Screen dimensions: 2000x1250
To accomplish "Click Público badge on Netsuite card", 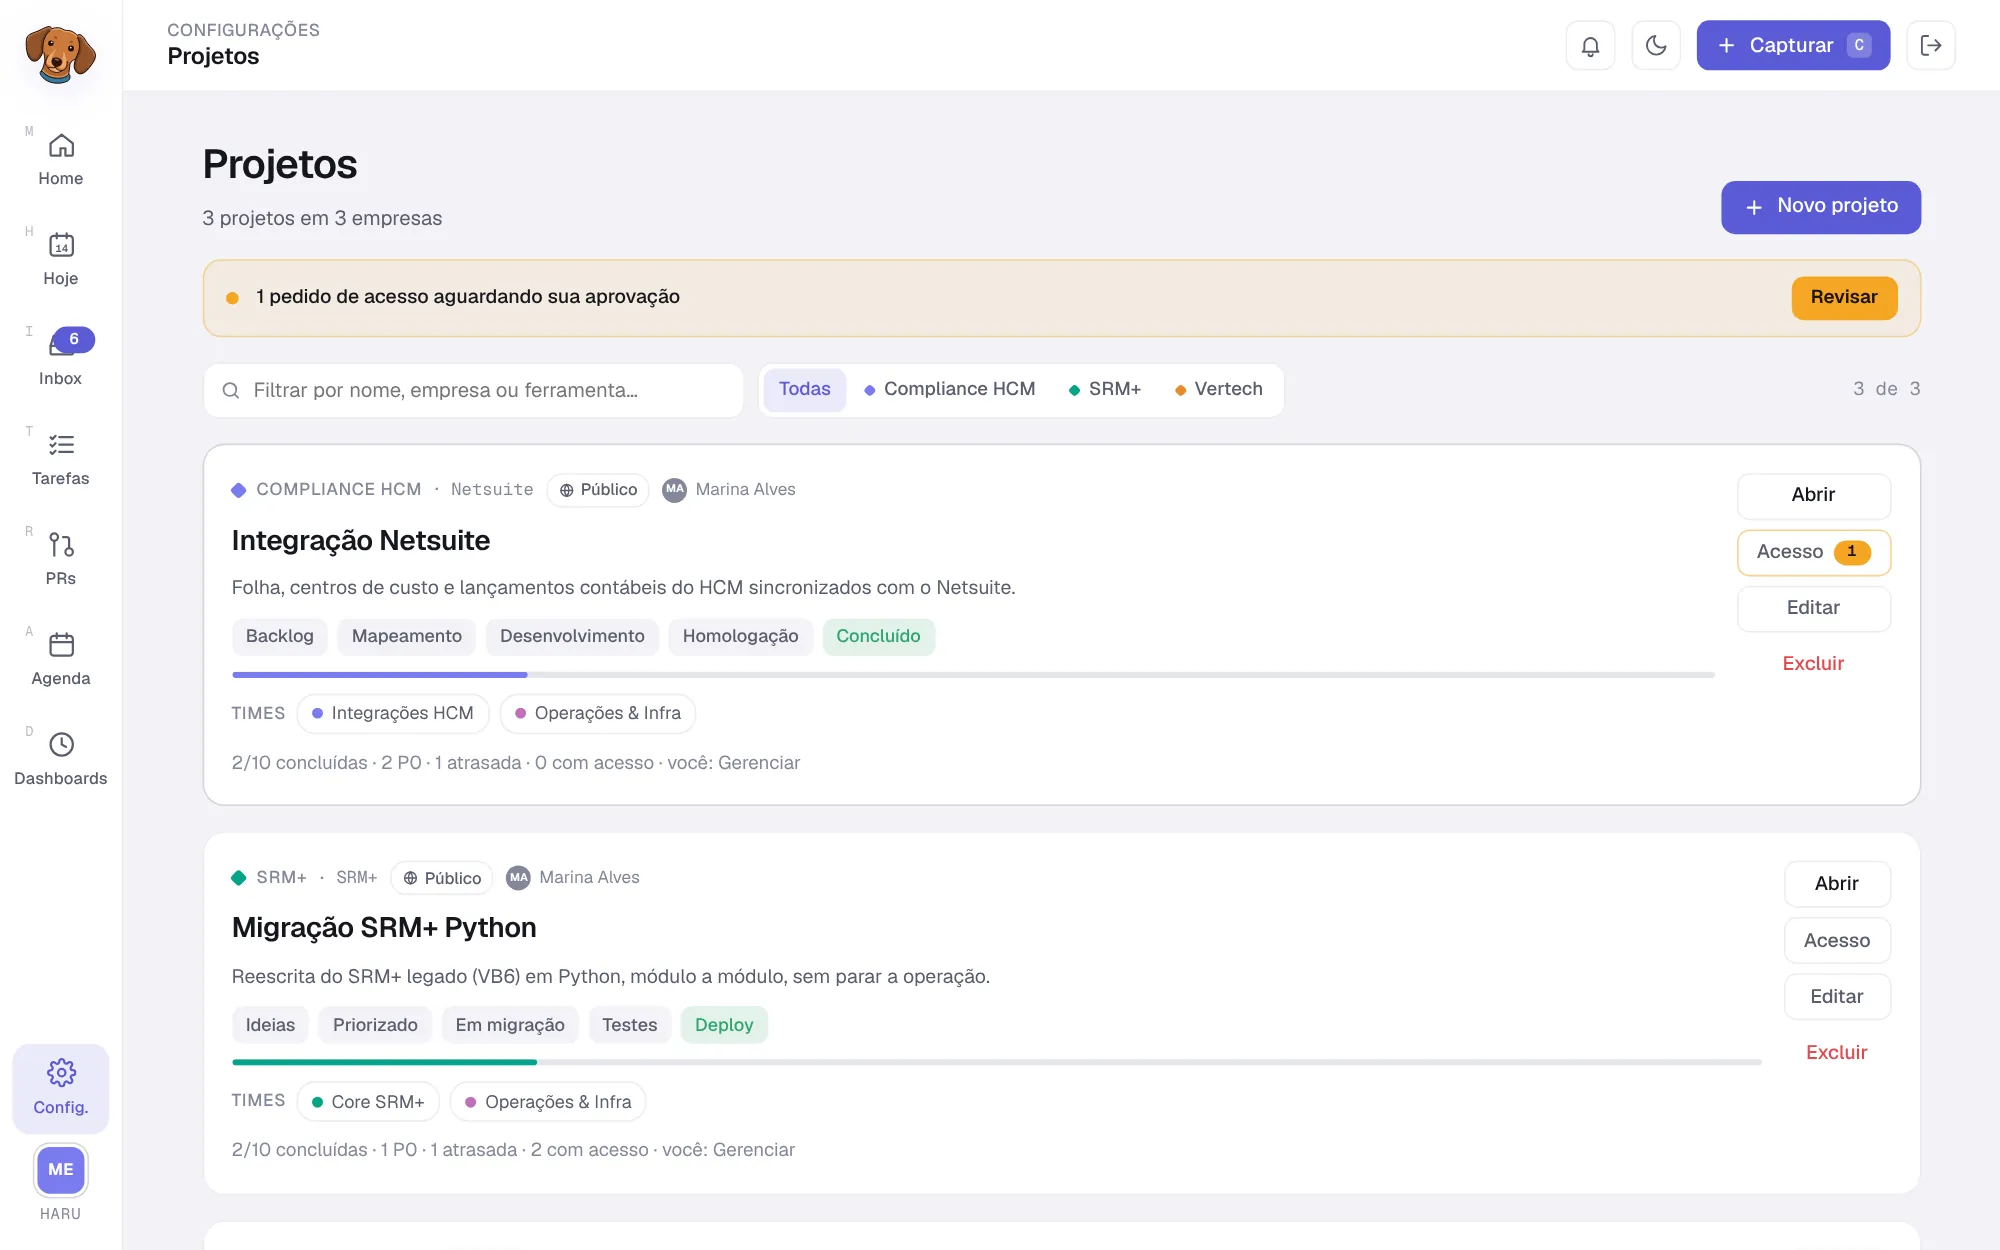I will coord(598,490).
